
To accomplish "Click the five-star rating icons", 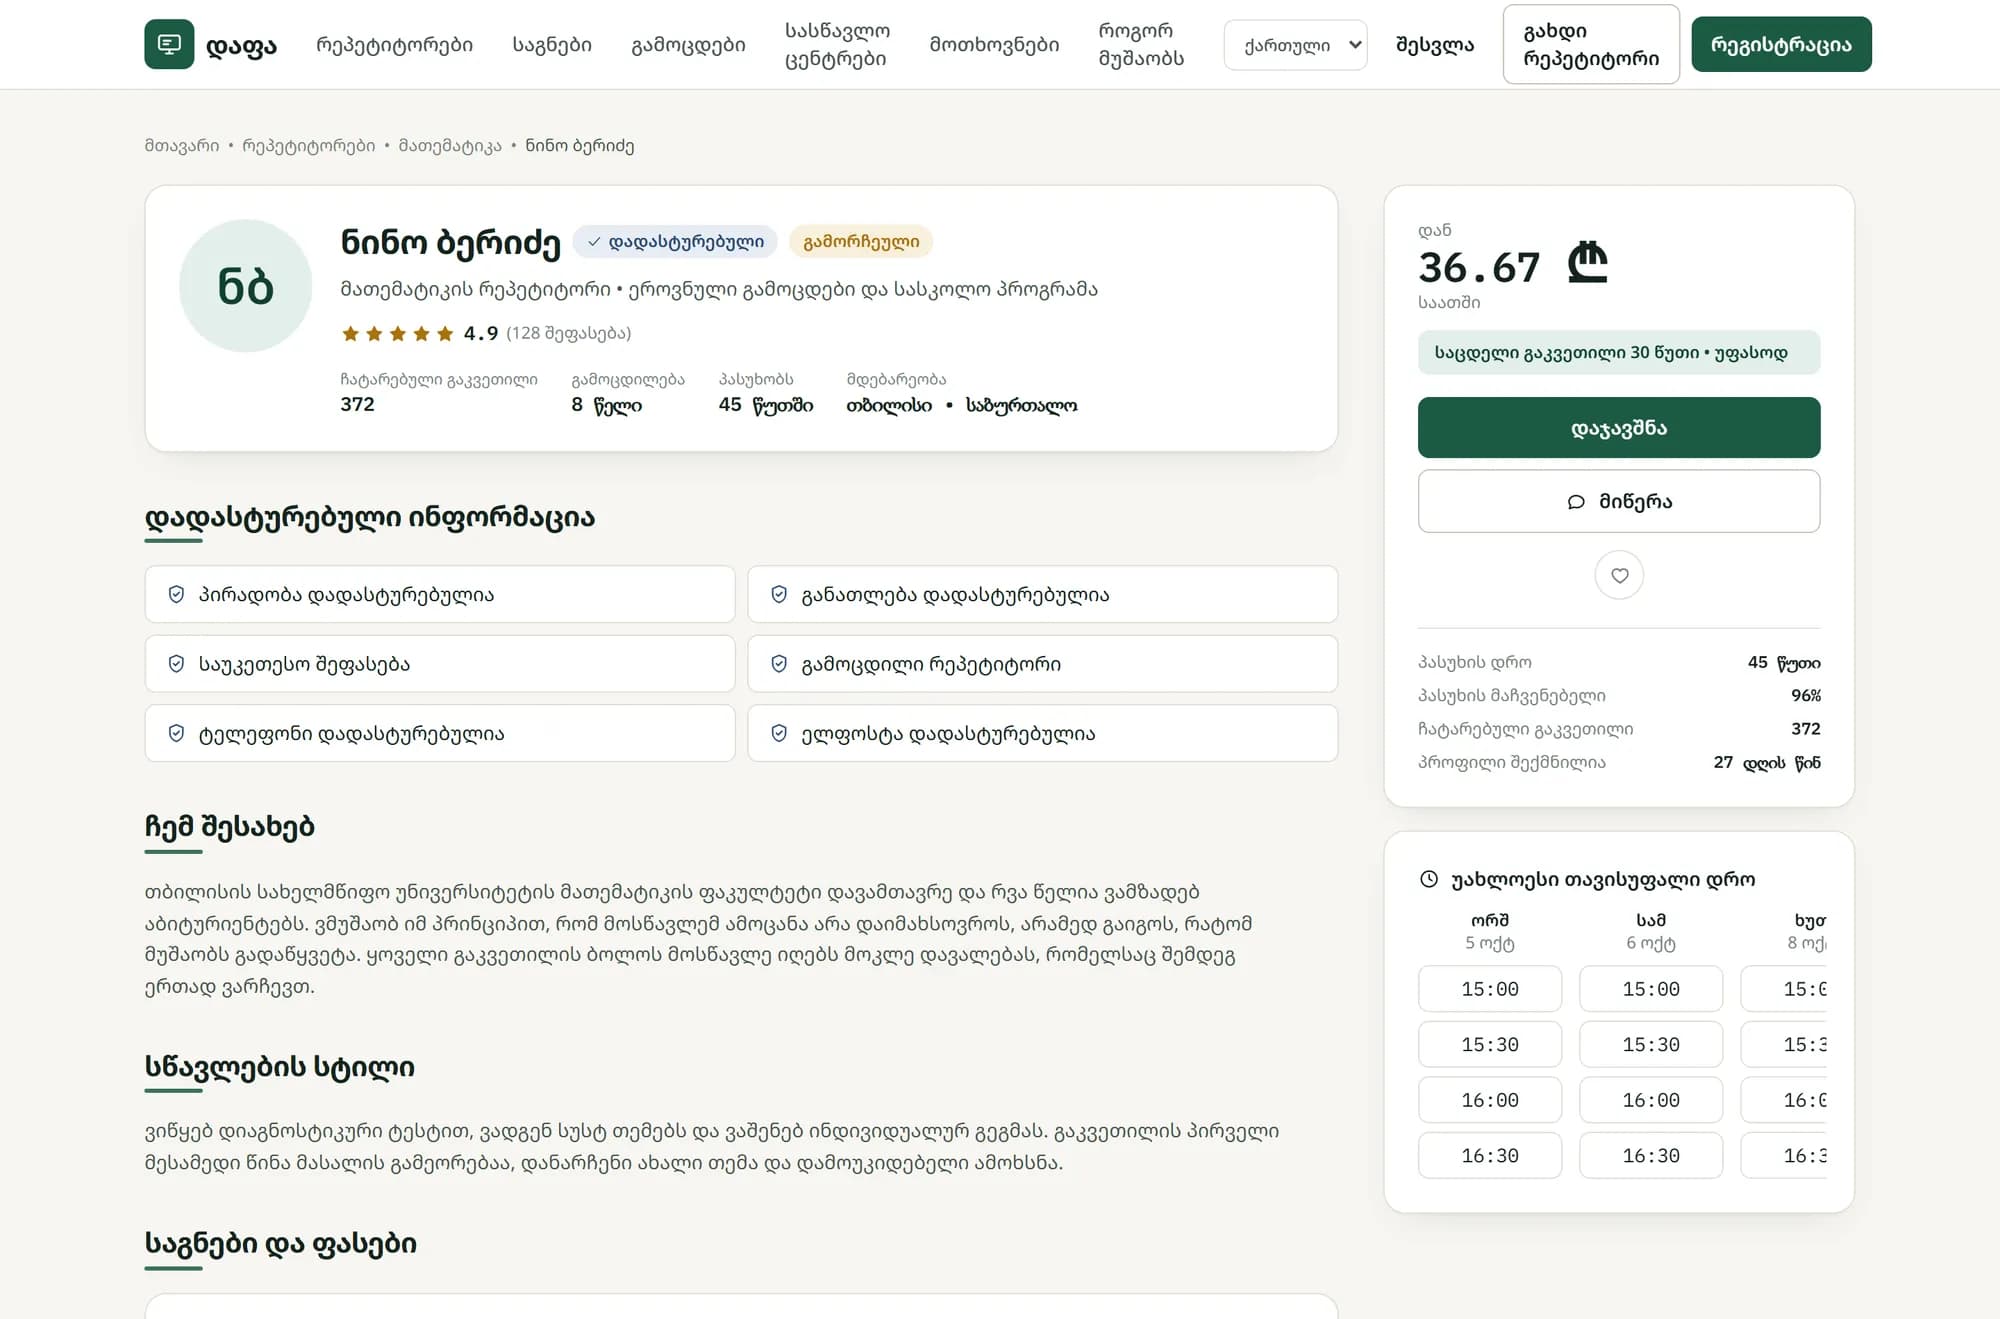I will pyautogui.click(x=398, y=333).
